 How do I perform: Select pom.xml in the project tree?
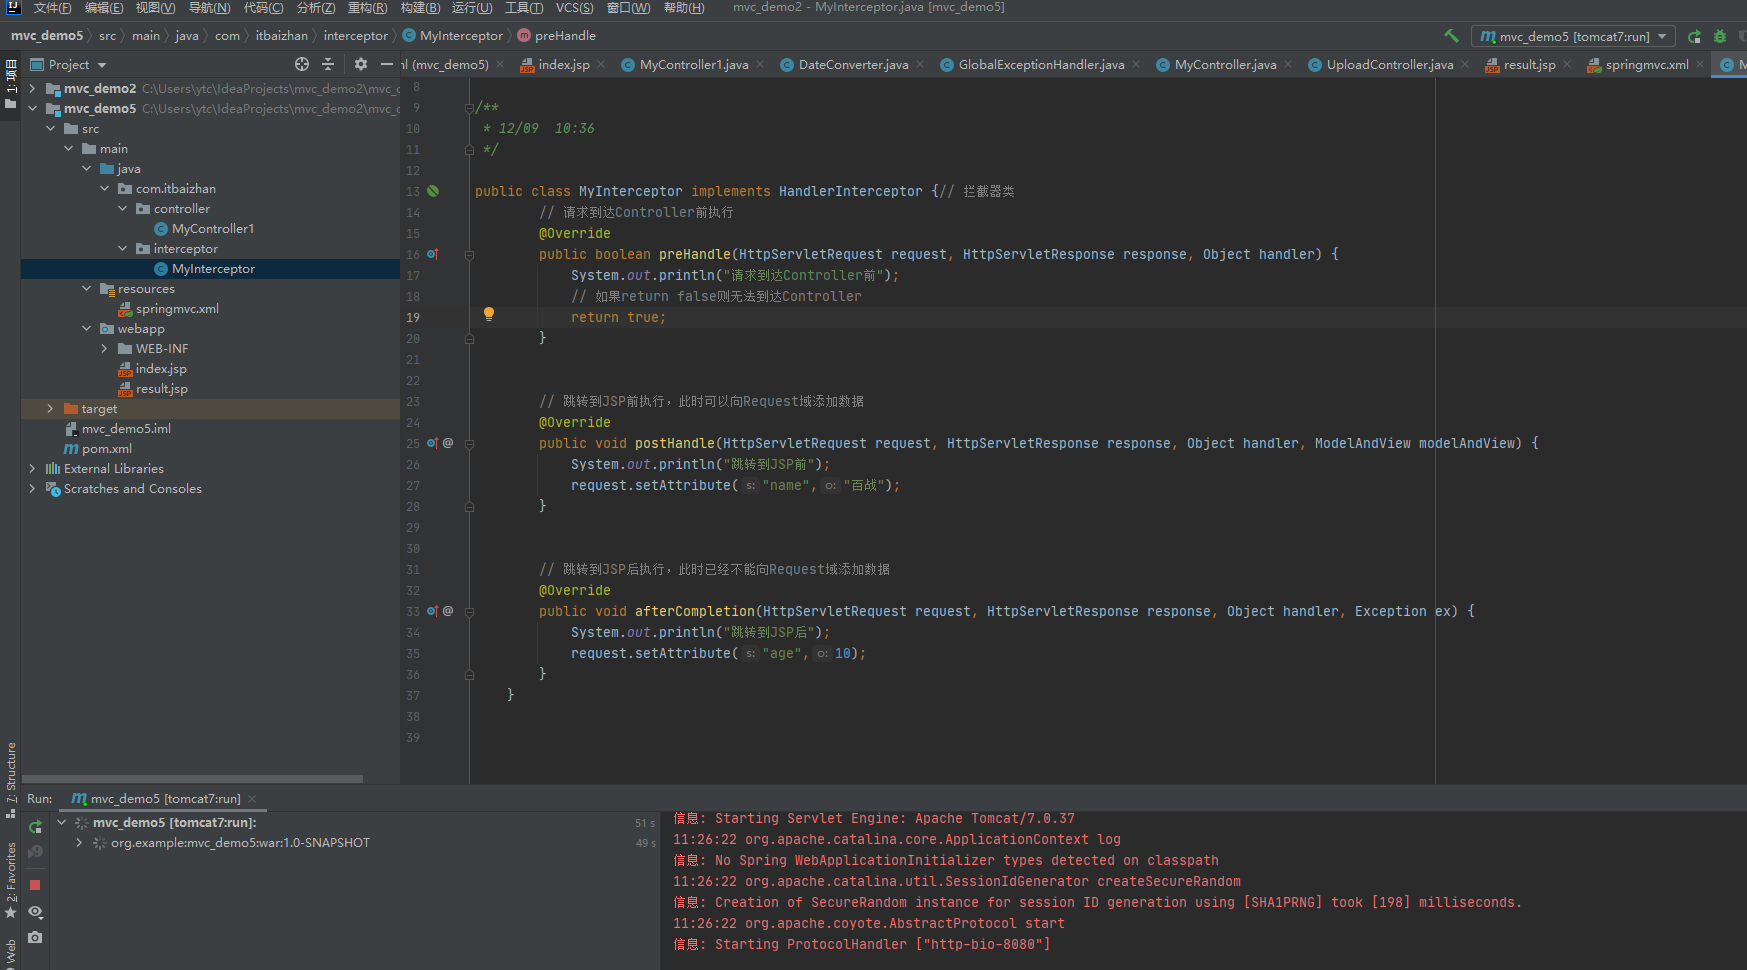click(106, 449)
